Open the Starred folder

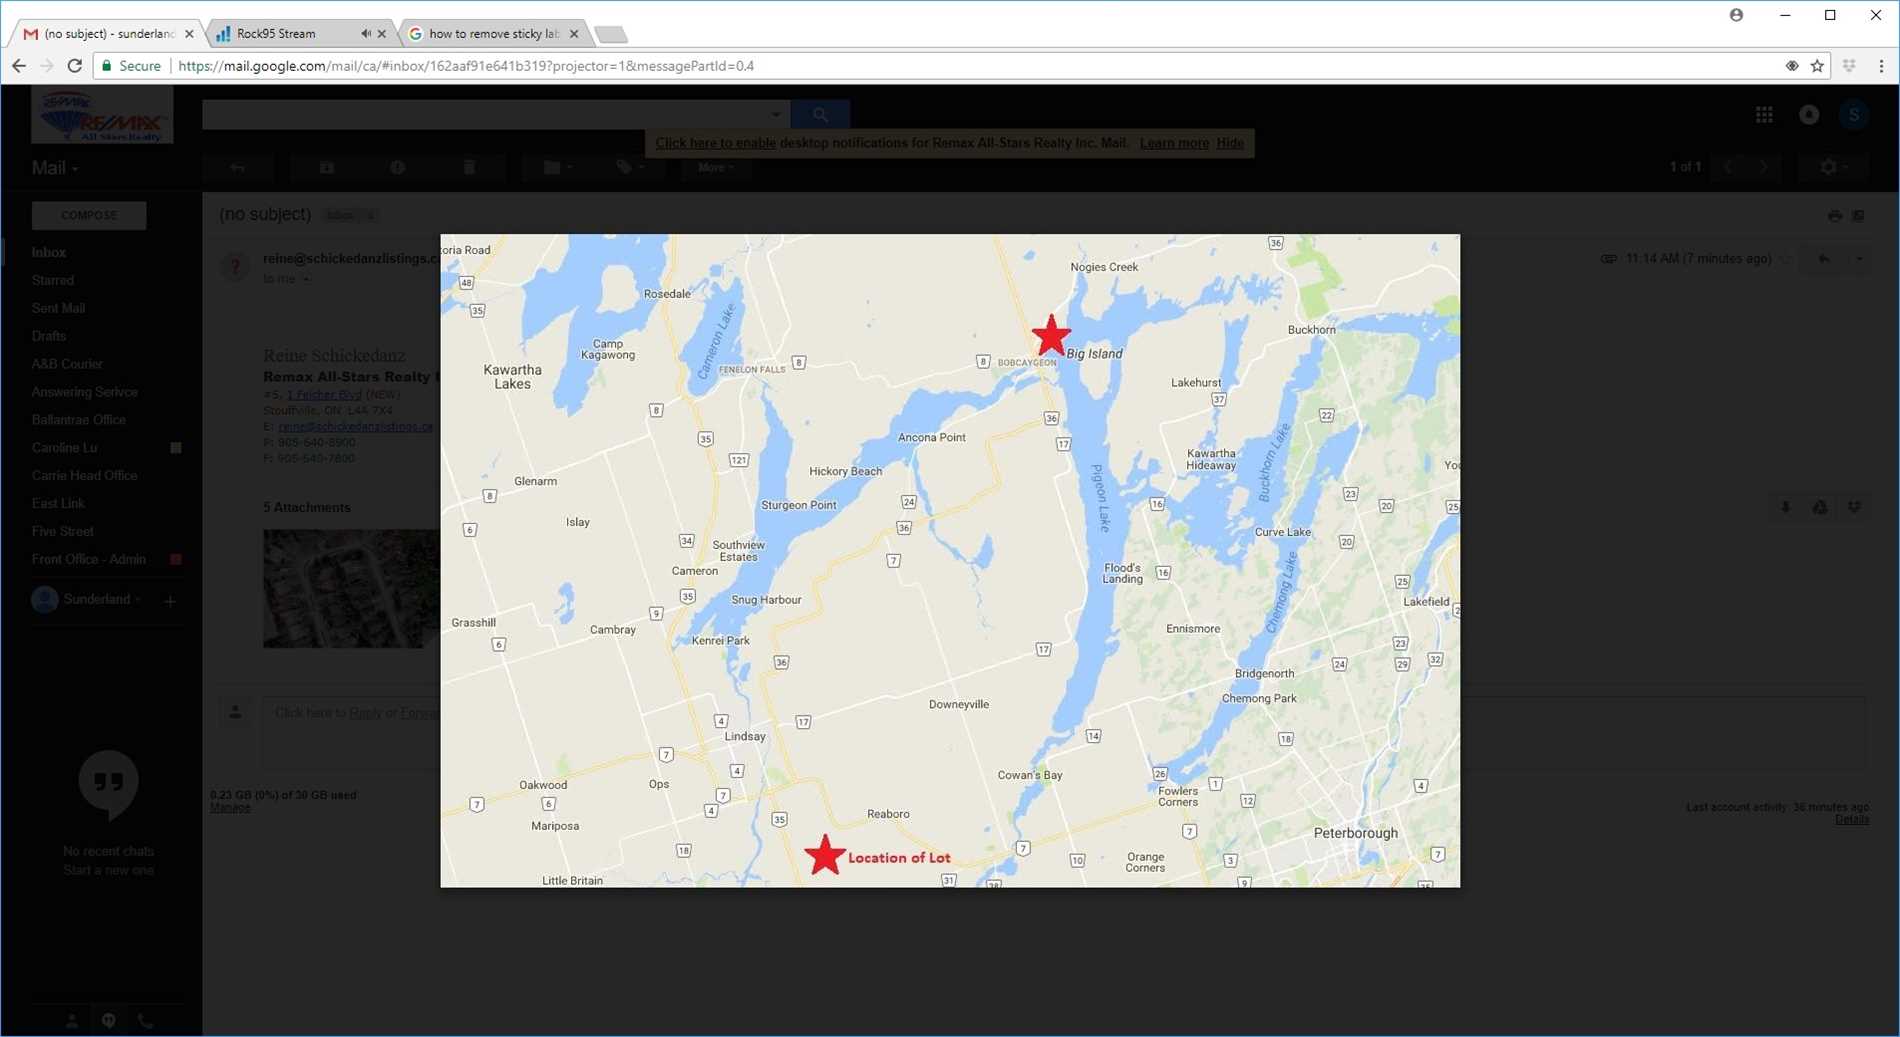(x=53, y=281)
